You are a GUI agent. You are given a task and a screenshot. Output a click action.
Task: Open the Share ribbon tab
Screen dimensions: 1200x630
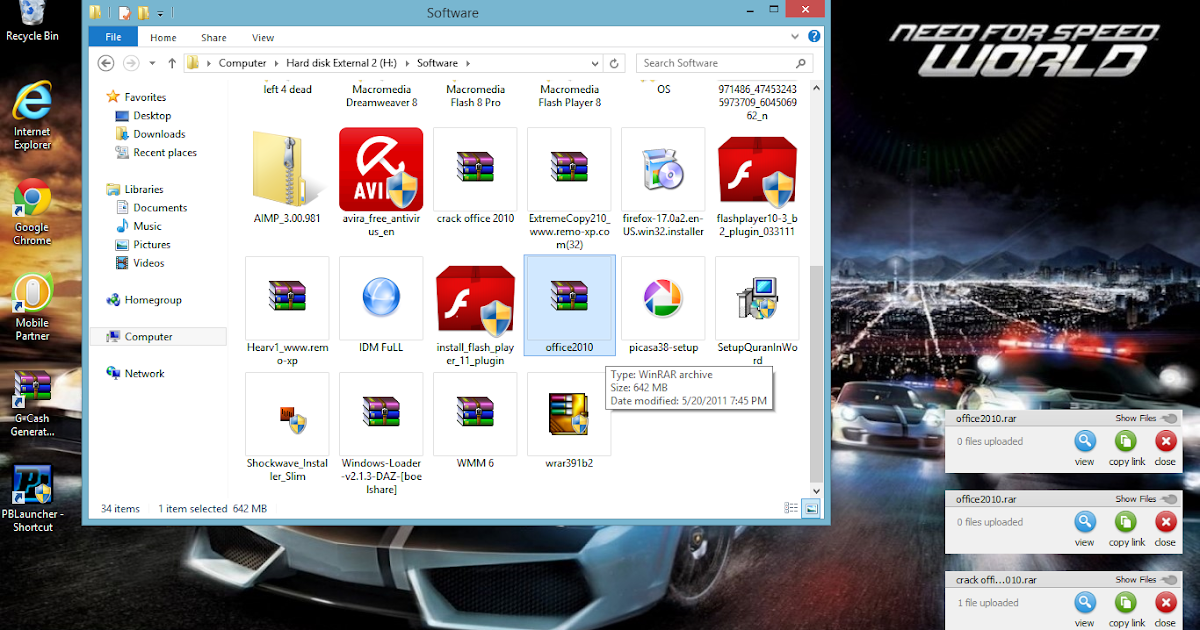[x=213, y=38]
